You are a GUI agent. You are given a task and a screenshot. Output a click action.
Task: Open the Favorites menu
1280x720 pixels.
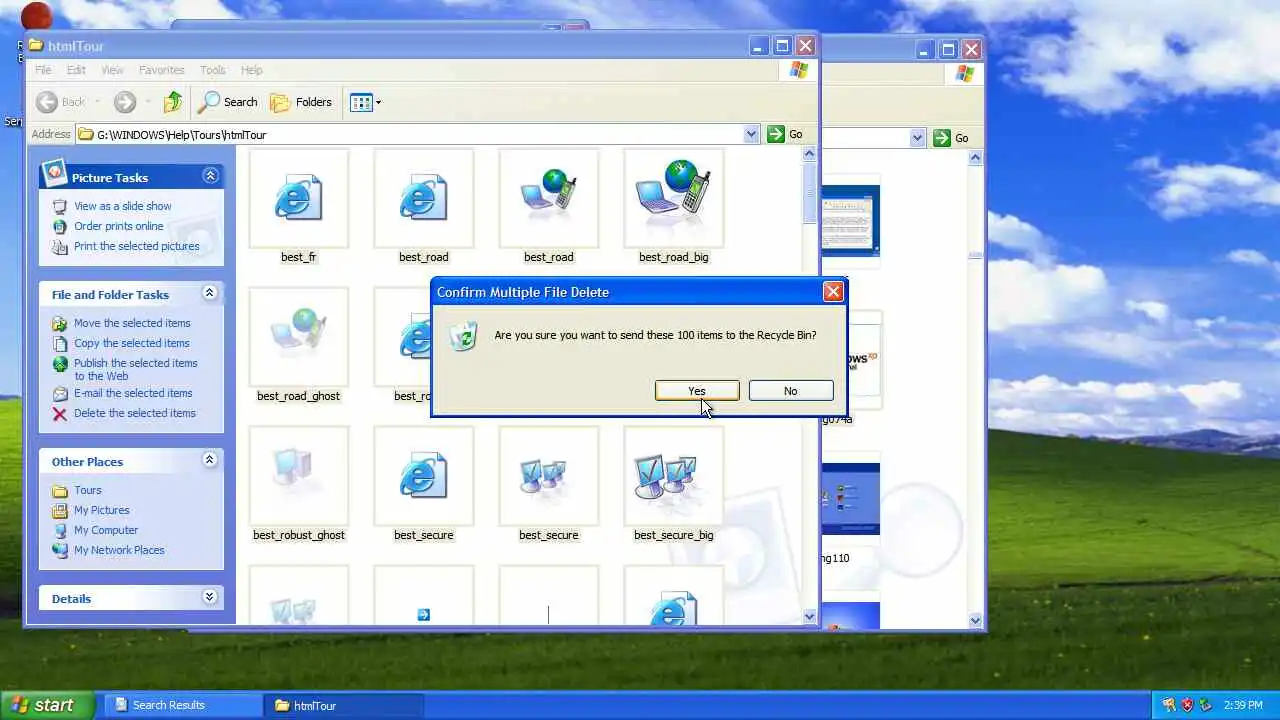coord(161,70)
